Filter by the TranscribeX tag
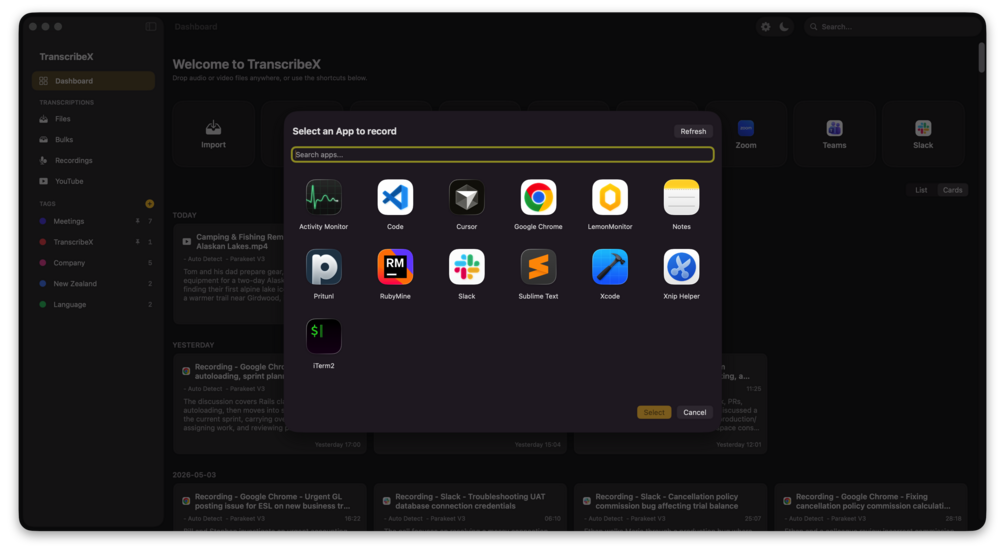Screen dimensions: 1005x556 (94, 242)
